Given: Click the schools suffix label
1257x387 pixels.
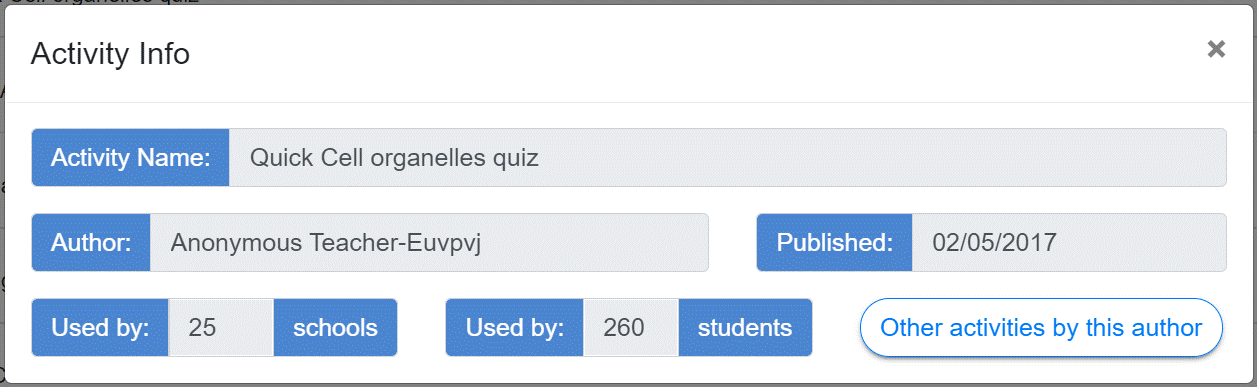Looking at the screenshot, I should (x=335, y=327).
